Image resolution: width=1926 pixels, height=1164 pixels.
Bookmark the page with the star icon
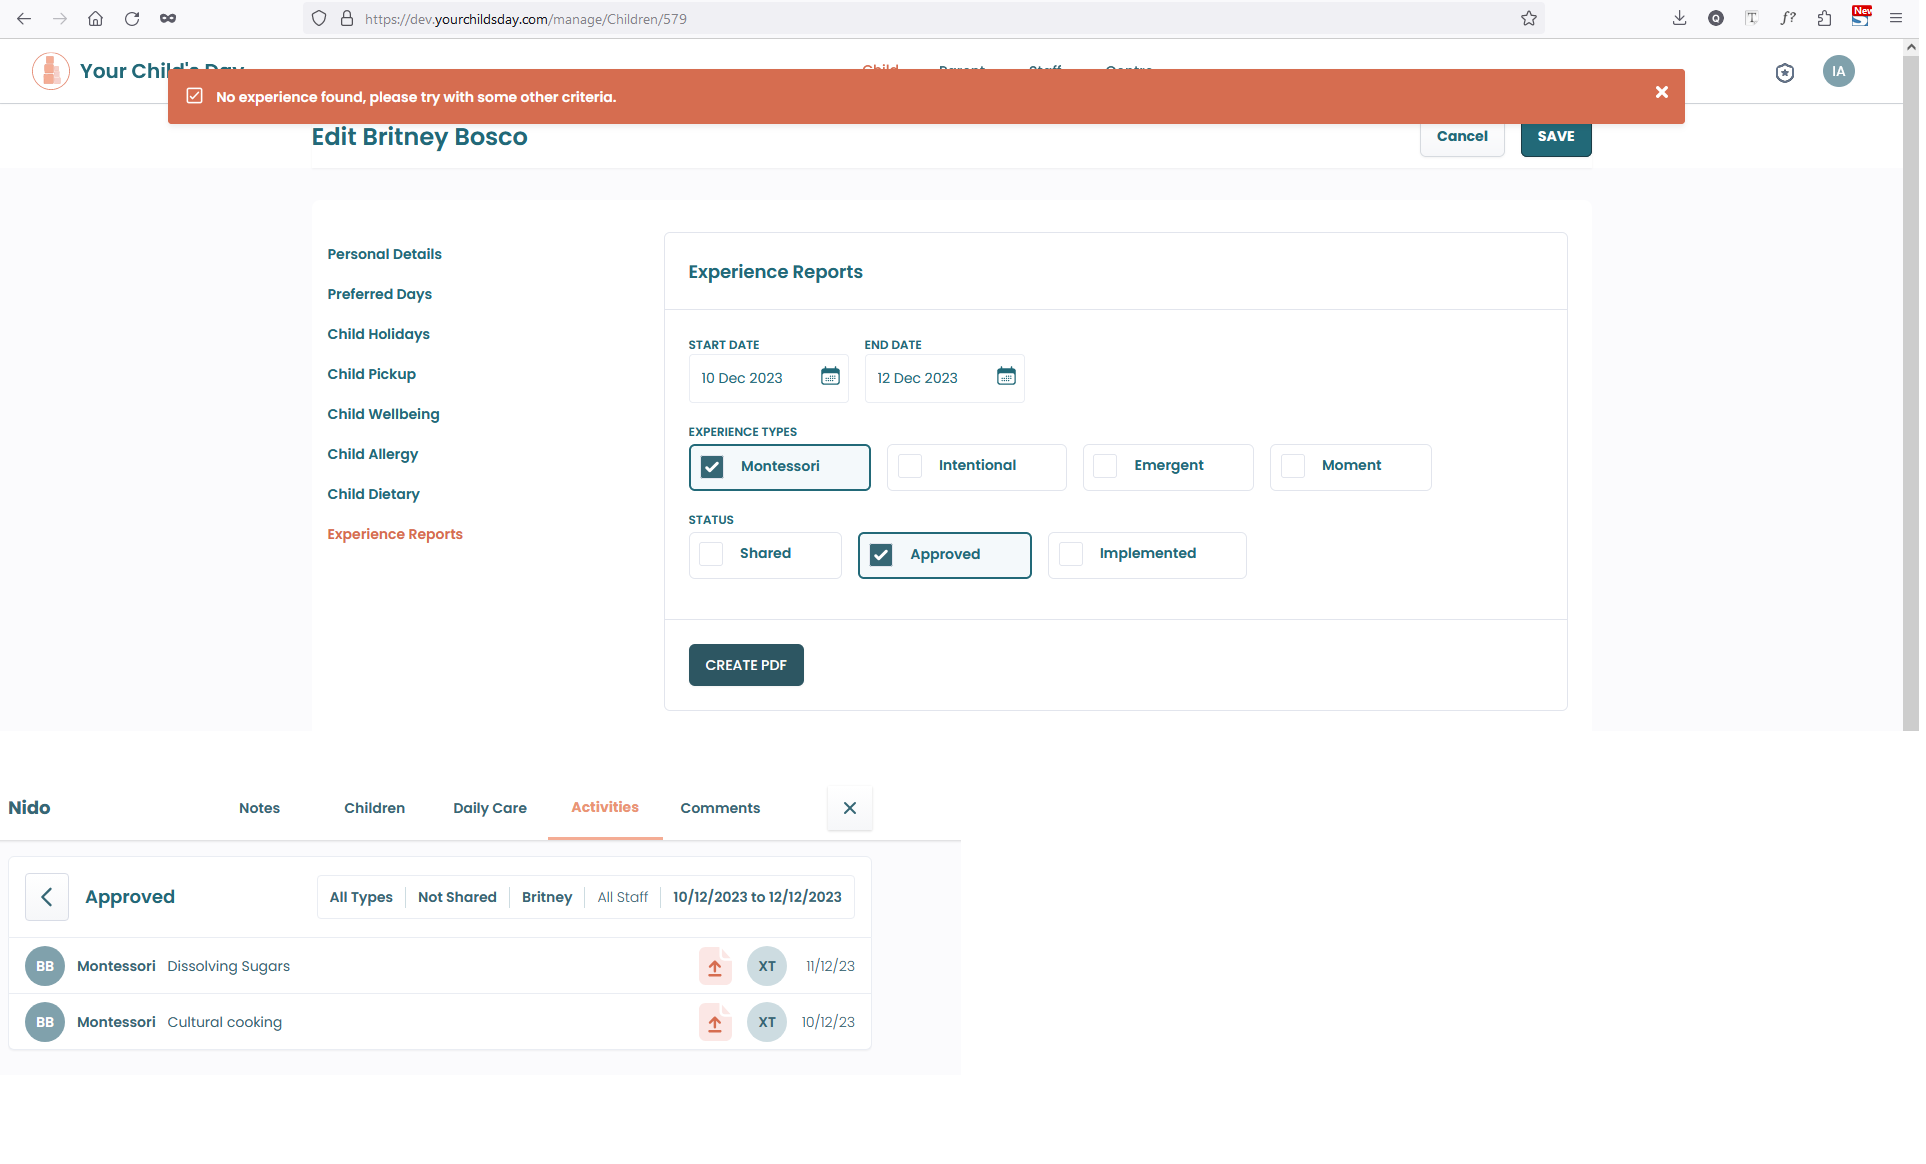tap(1528, 19)
